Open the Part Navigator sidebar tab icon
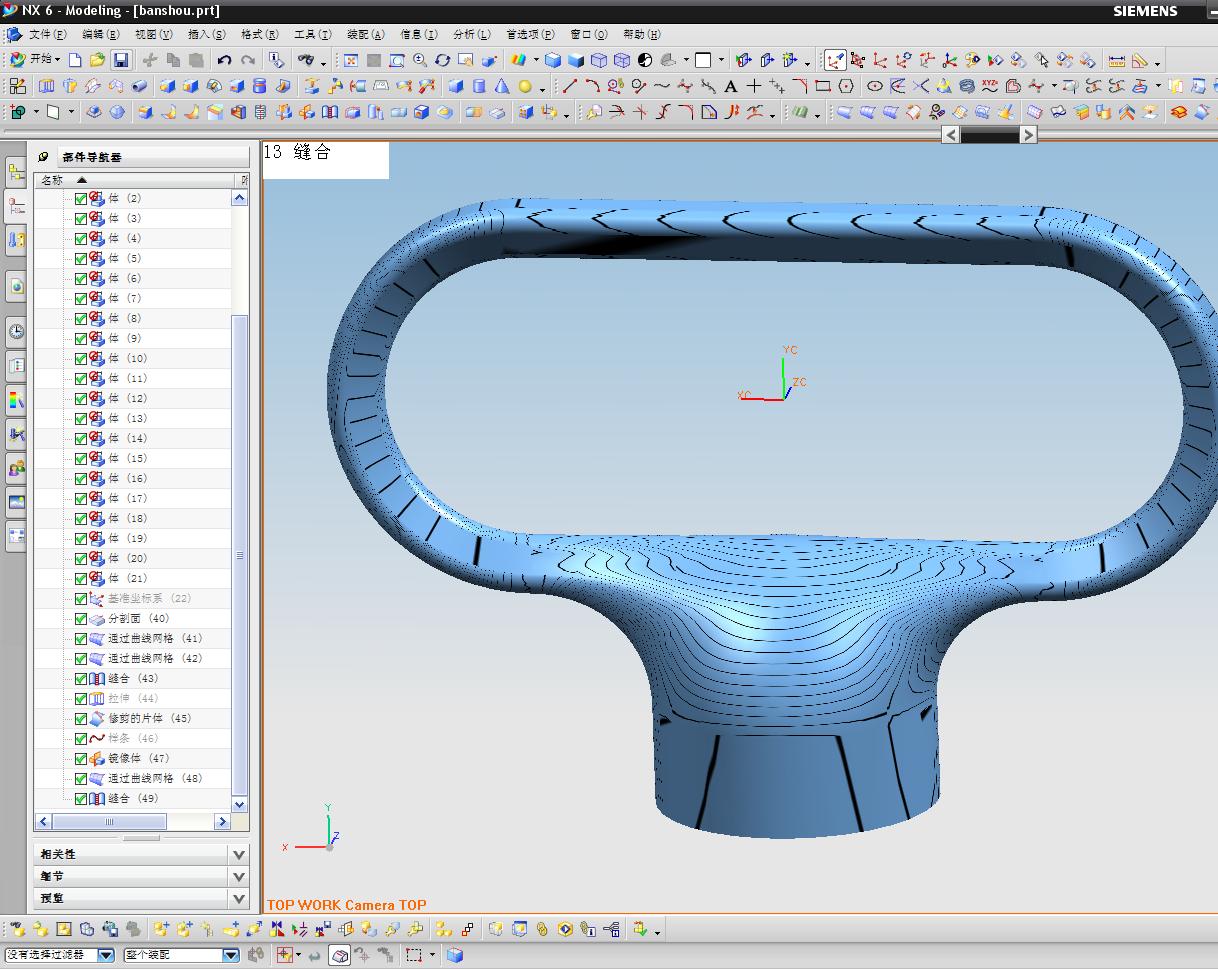 pyautogui.click(x=16, y=207)
